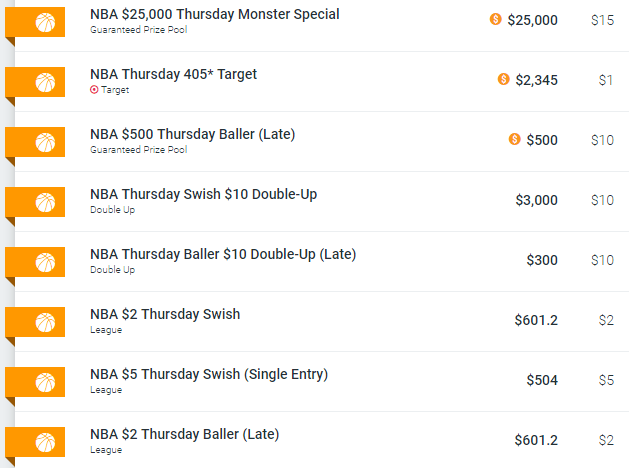Click the coin icon beside $500 prize
This screenshot has height=468, width=629.
click(x=514, y=139)
